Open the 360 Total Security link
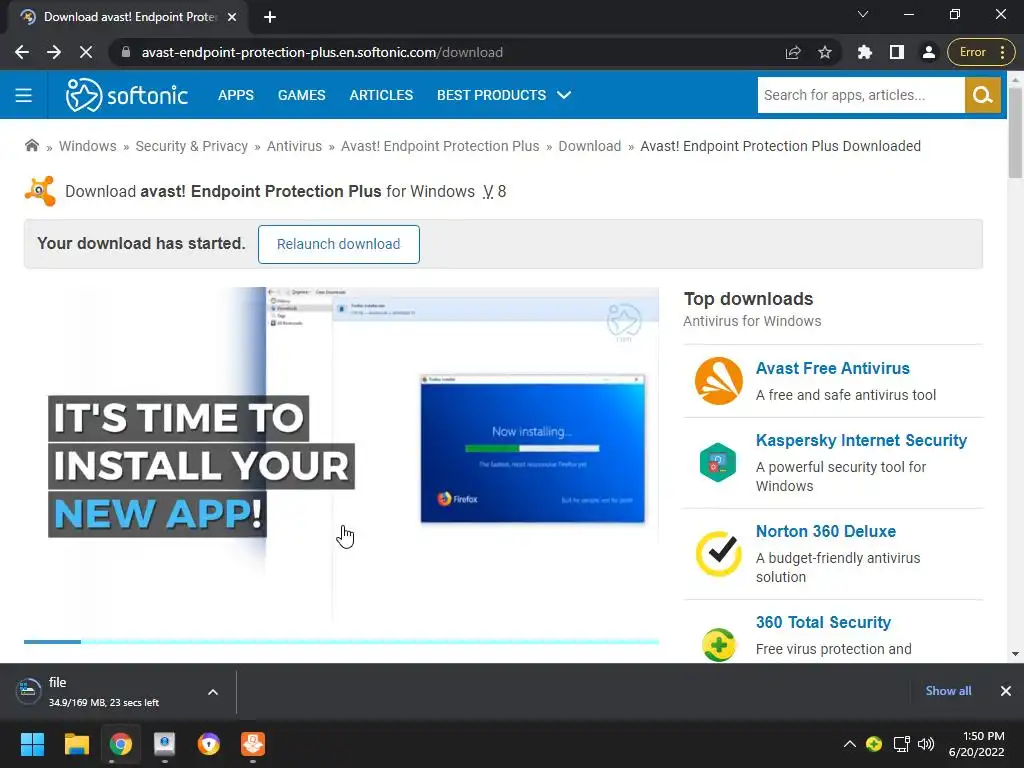 click(823, 622)
